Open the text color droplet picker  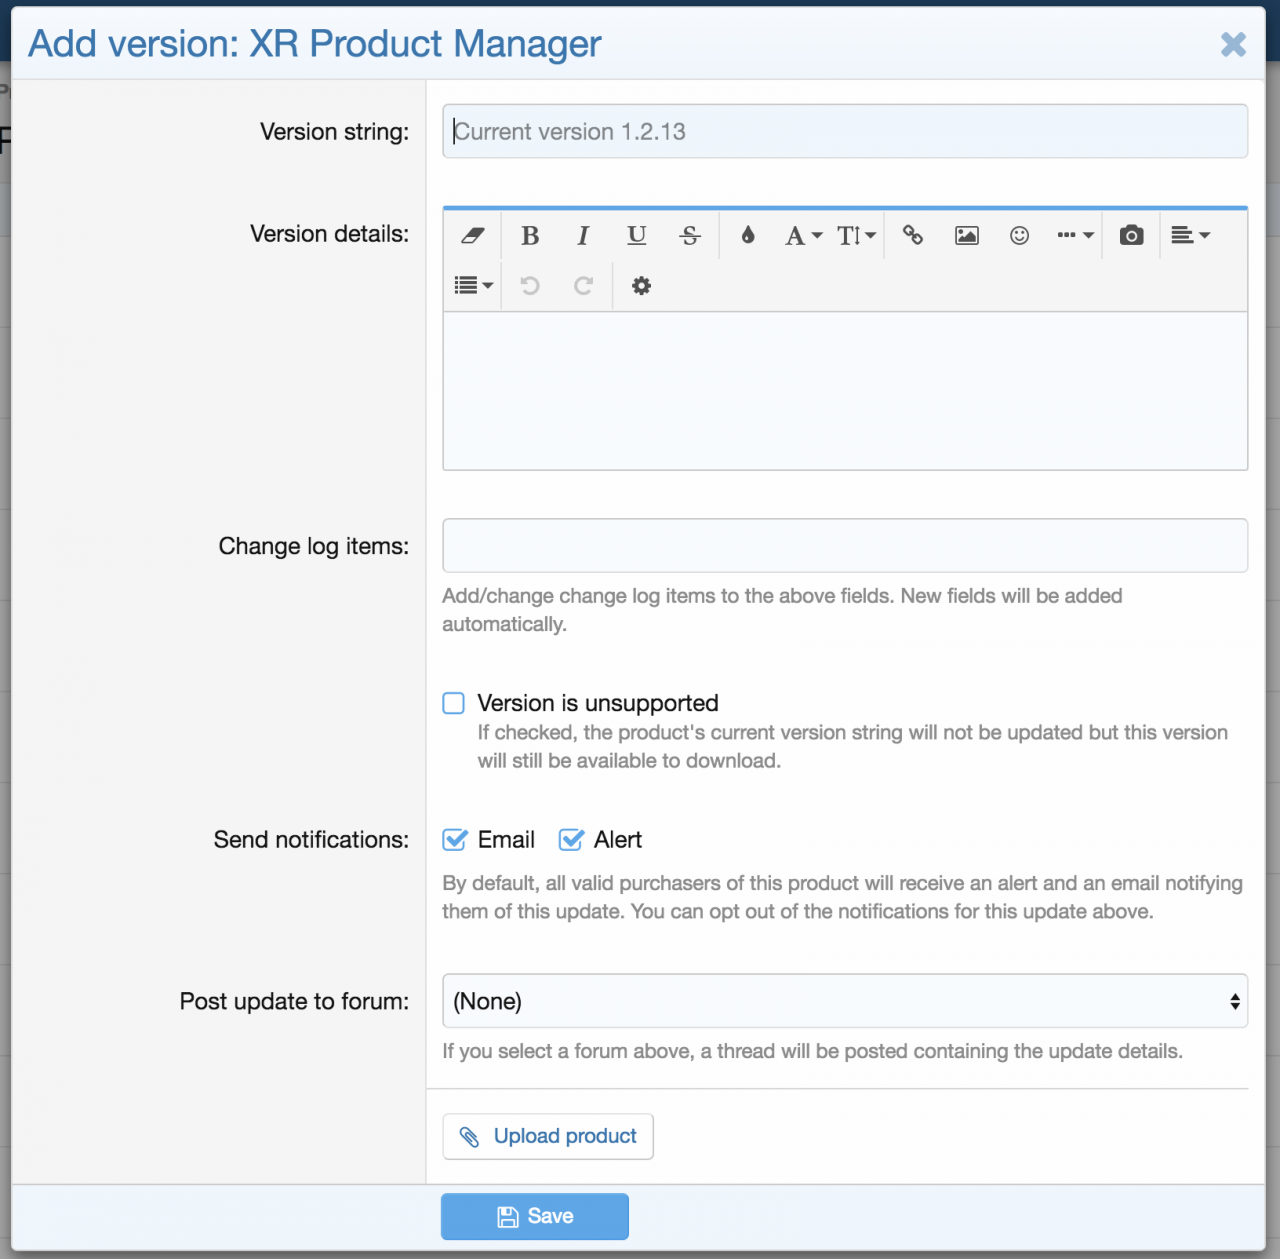pos(748,236)
